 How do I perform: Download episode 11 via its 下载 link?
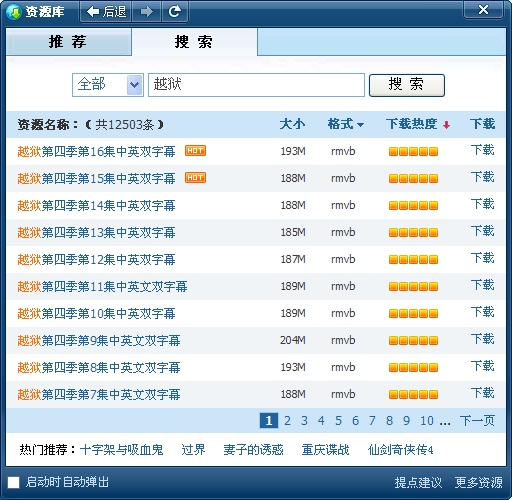coord(482,285)
